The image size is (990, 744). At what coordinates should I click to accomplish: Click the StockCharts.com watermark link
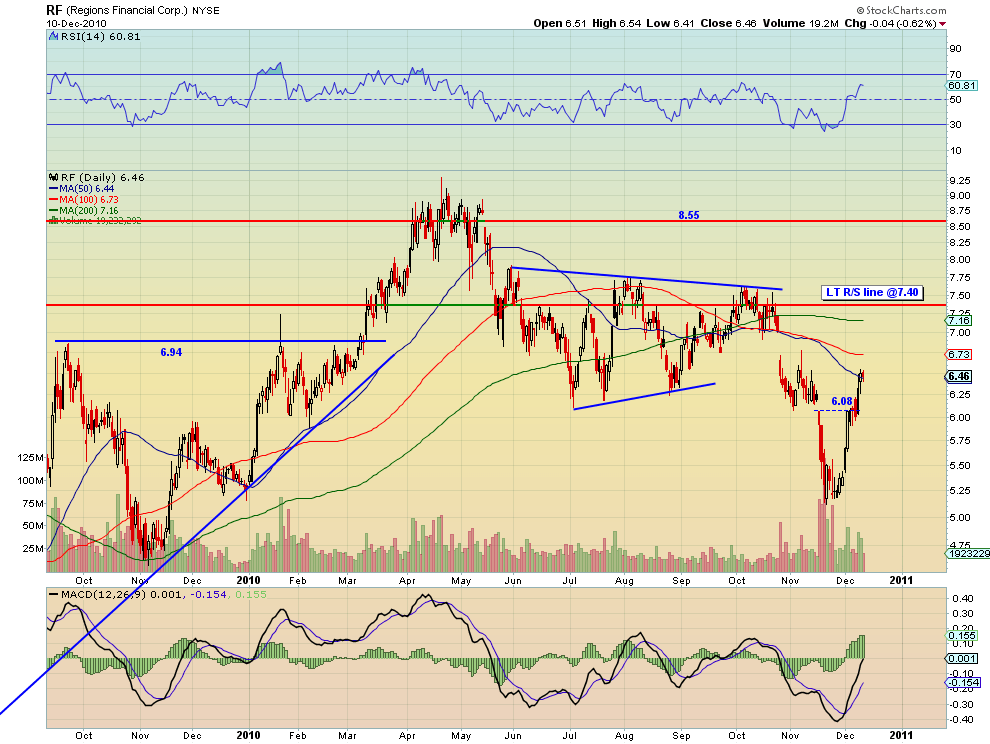point(902,10)
